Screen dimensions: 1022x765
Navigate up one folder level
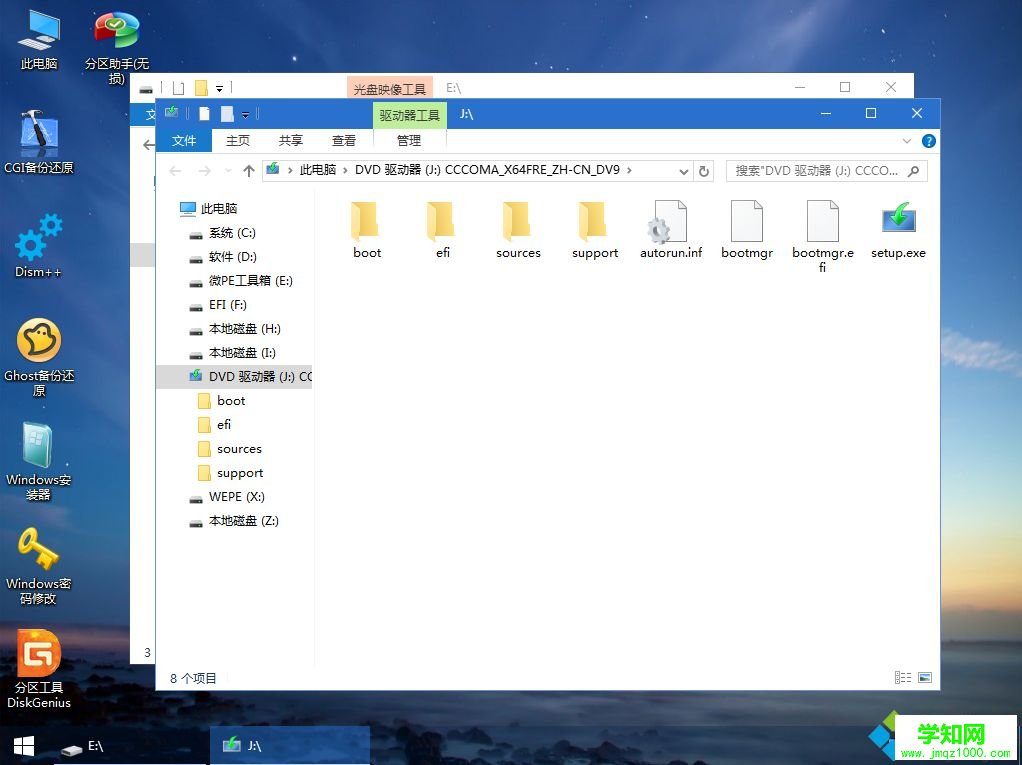tap(249, 171)
